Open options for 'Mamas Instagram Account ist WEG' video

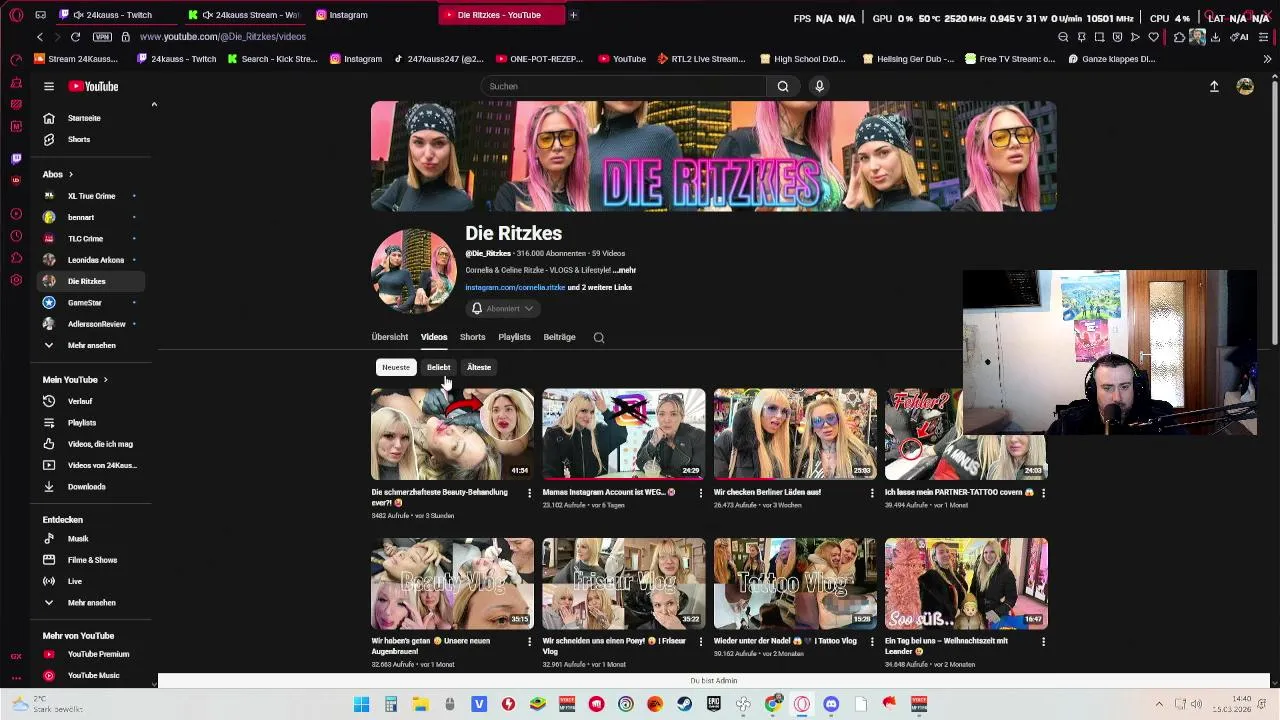(x=700, y=493)
